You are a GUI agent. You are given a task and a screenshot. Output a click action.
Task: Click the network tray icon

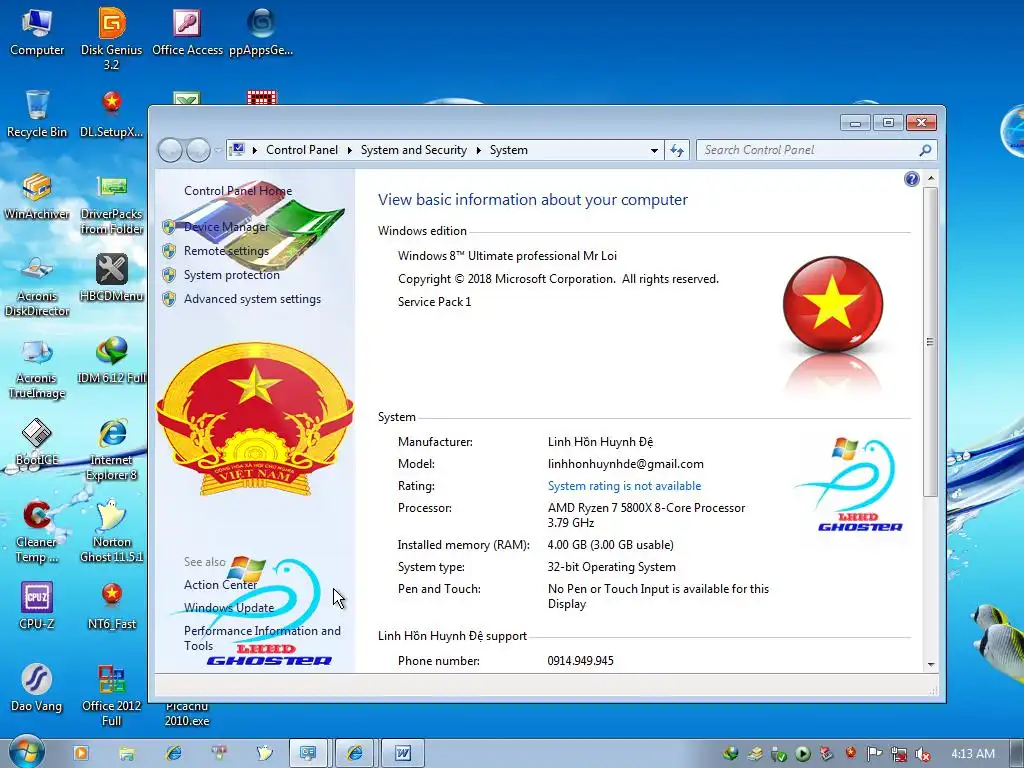point(899,754)
